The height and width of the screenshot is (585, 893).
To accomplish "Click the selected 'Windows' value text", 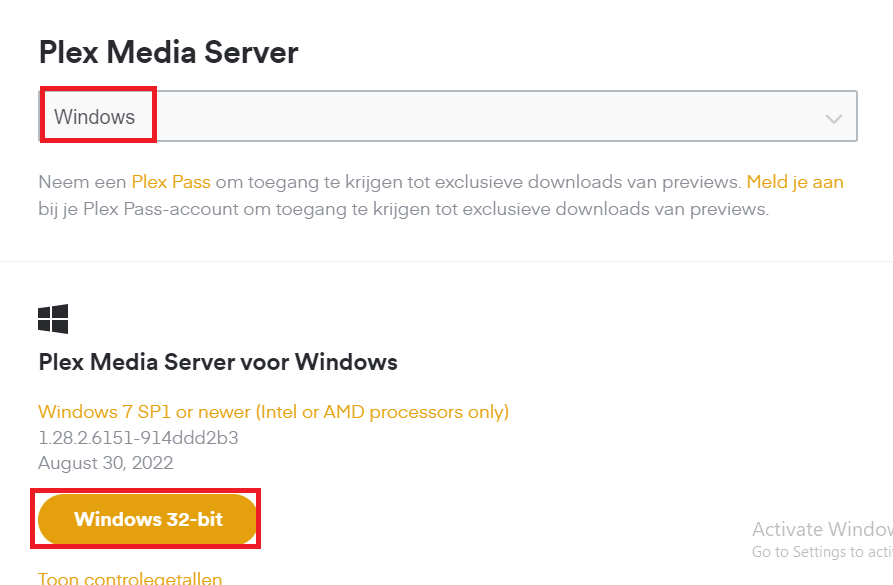I will click(x=95, y=117).
